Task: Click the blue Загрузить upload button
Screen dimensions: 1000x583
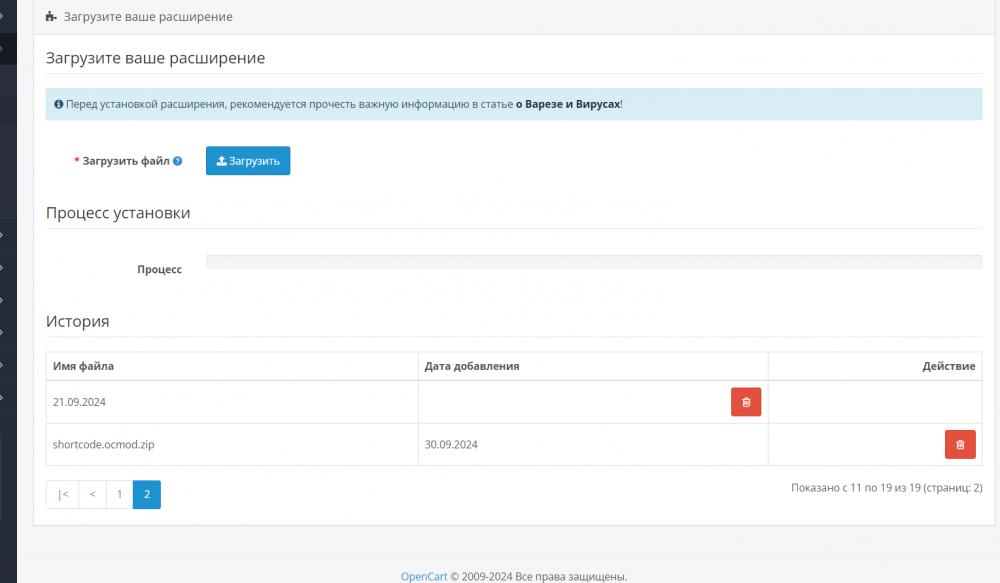Action: tap(248, 161)
